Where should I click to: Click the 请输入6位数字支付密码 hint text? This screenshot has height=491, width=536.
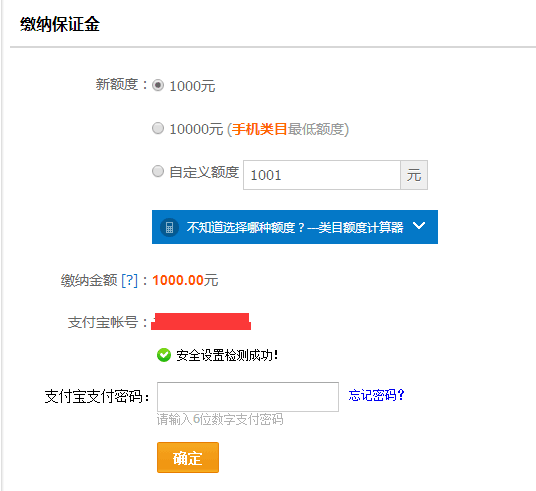(220, 419)
